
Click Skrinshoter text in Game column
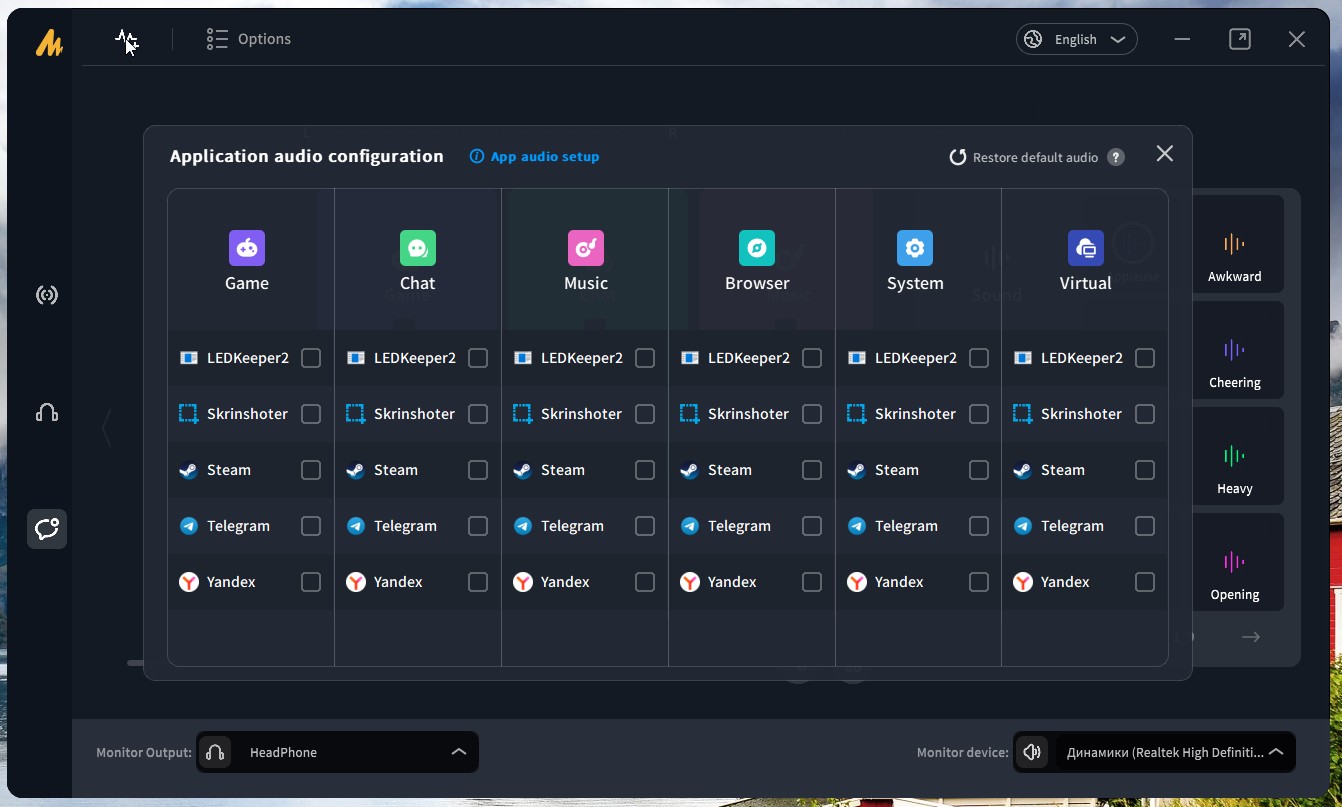(247, 414)
